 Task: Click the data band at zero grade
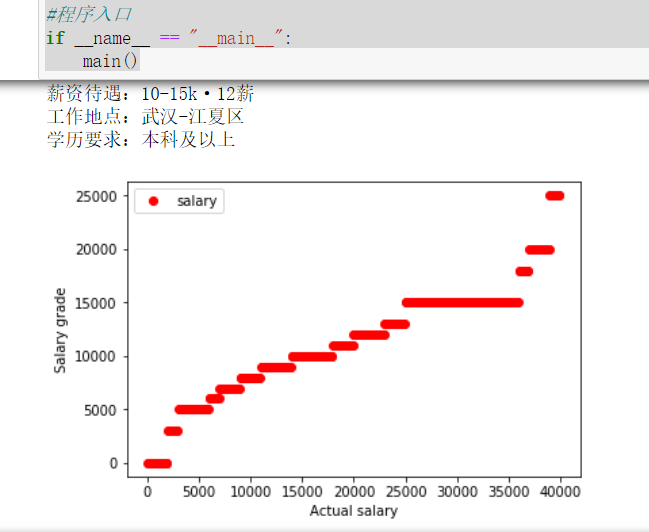(157, 463)
